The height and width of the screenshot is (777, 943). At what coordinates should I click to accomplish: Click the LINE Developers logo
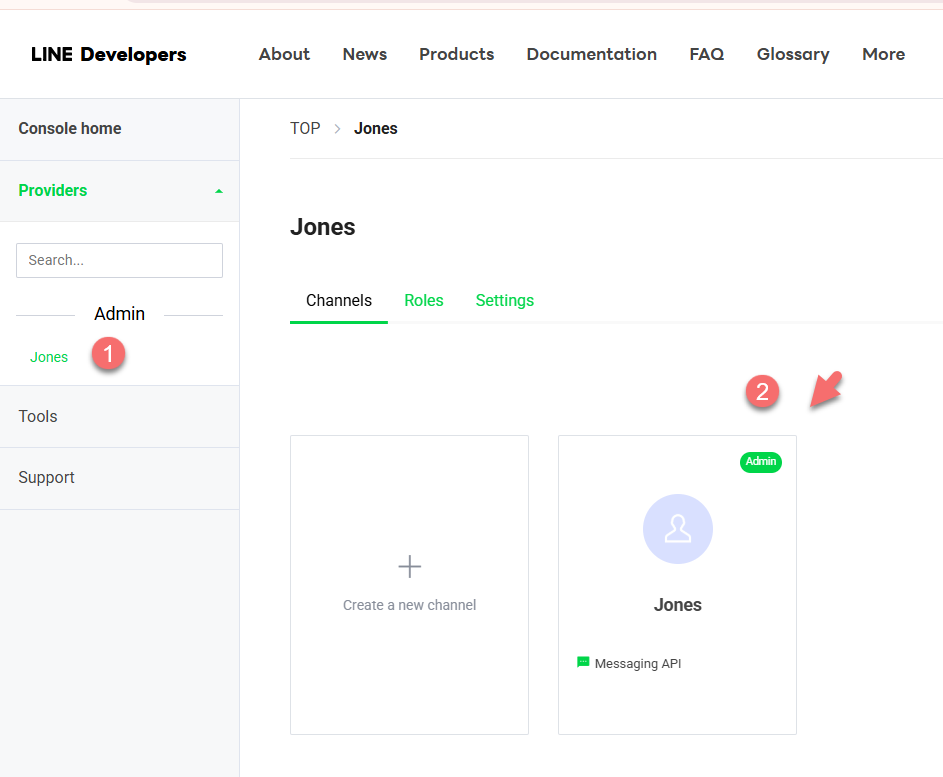(x=109, y=54)
